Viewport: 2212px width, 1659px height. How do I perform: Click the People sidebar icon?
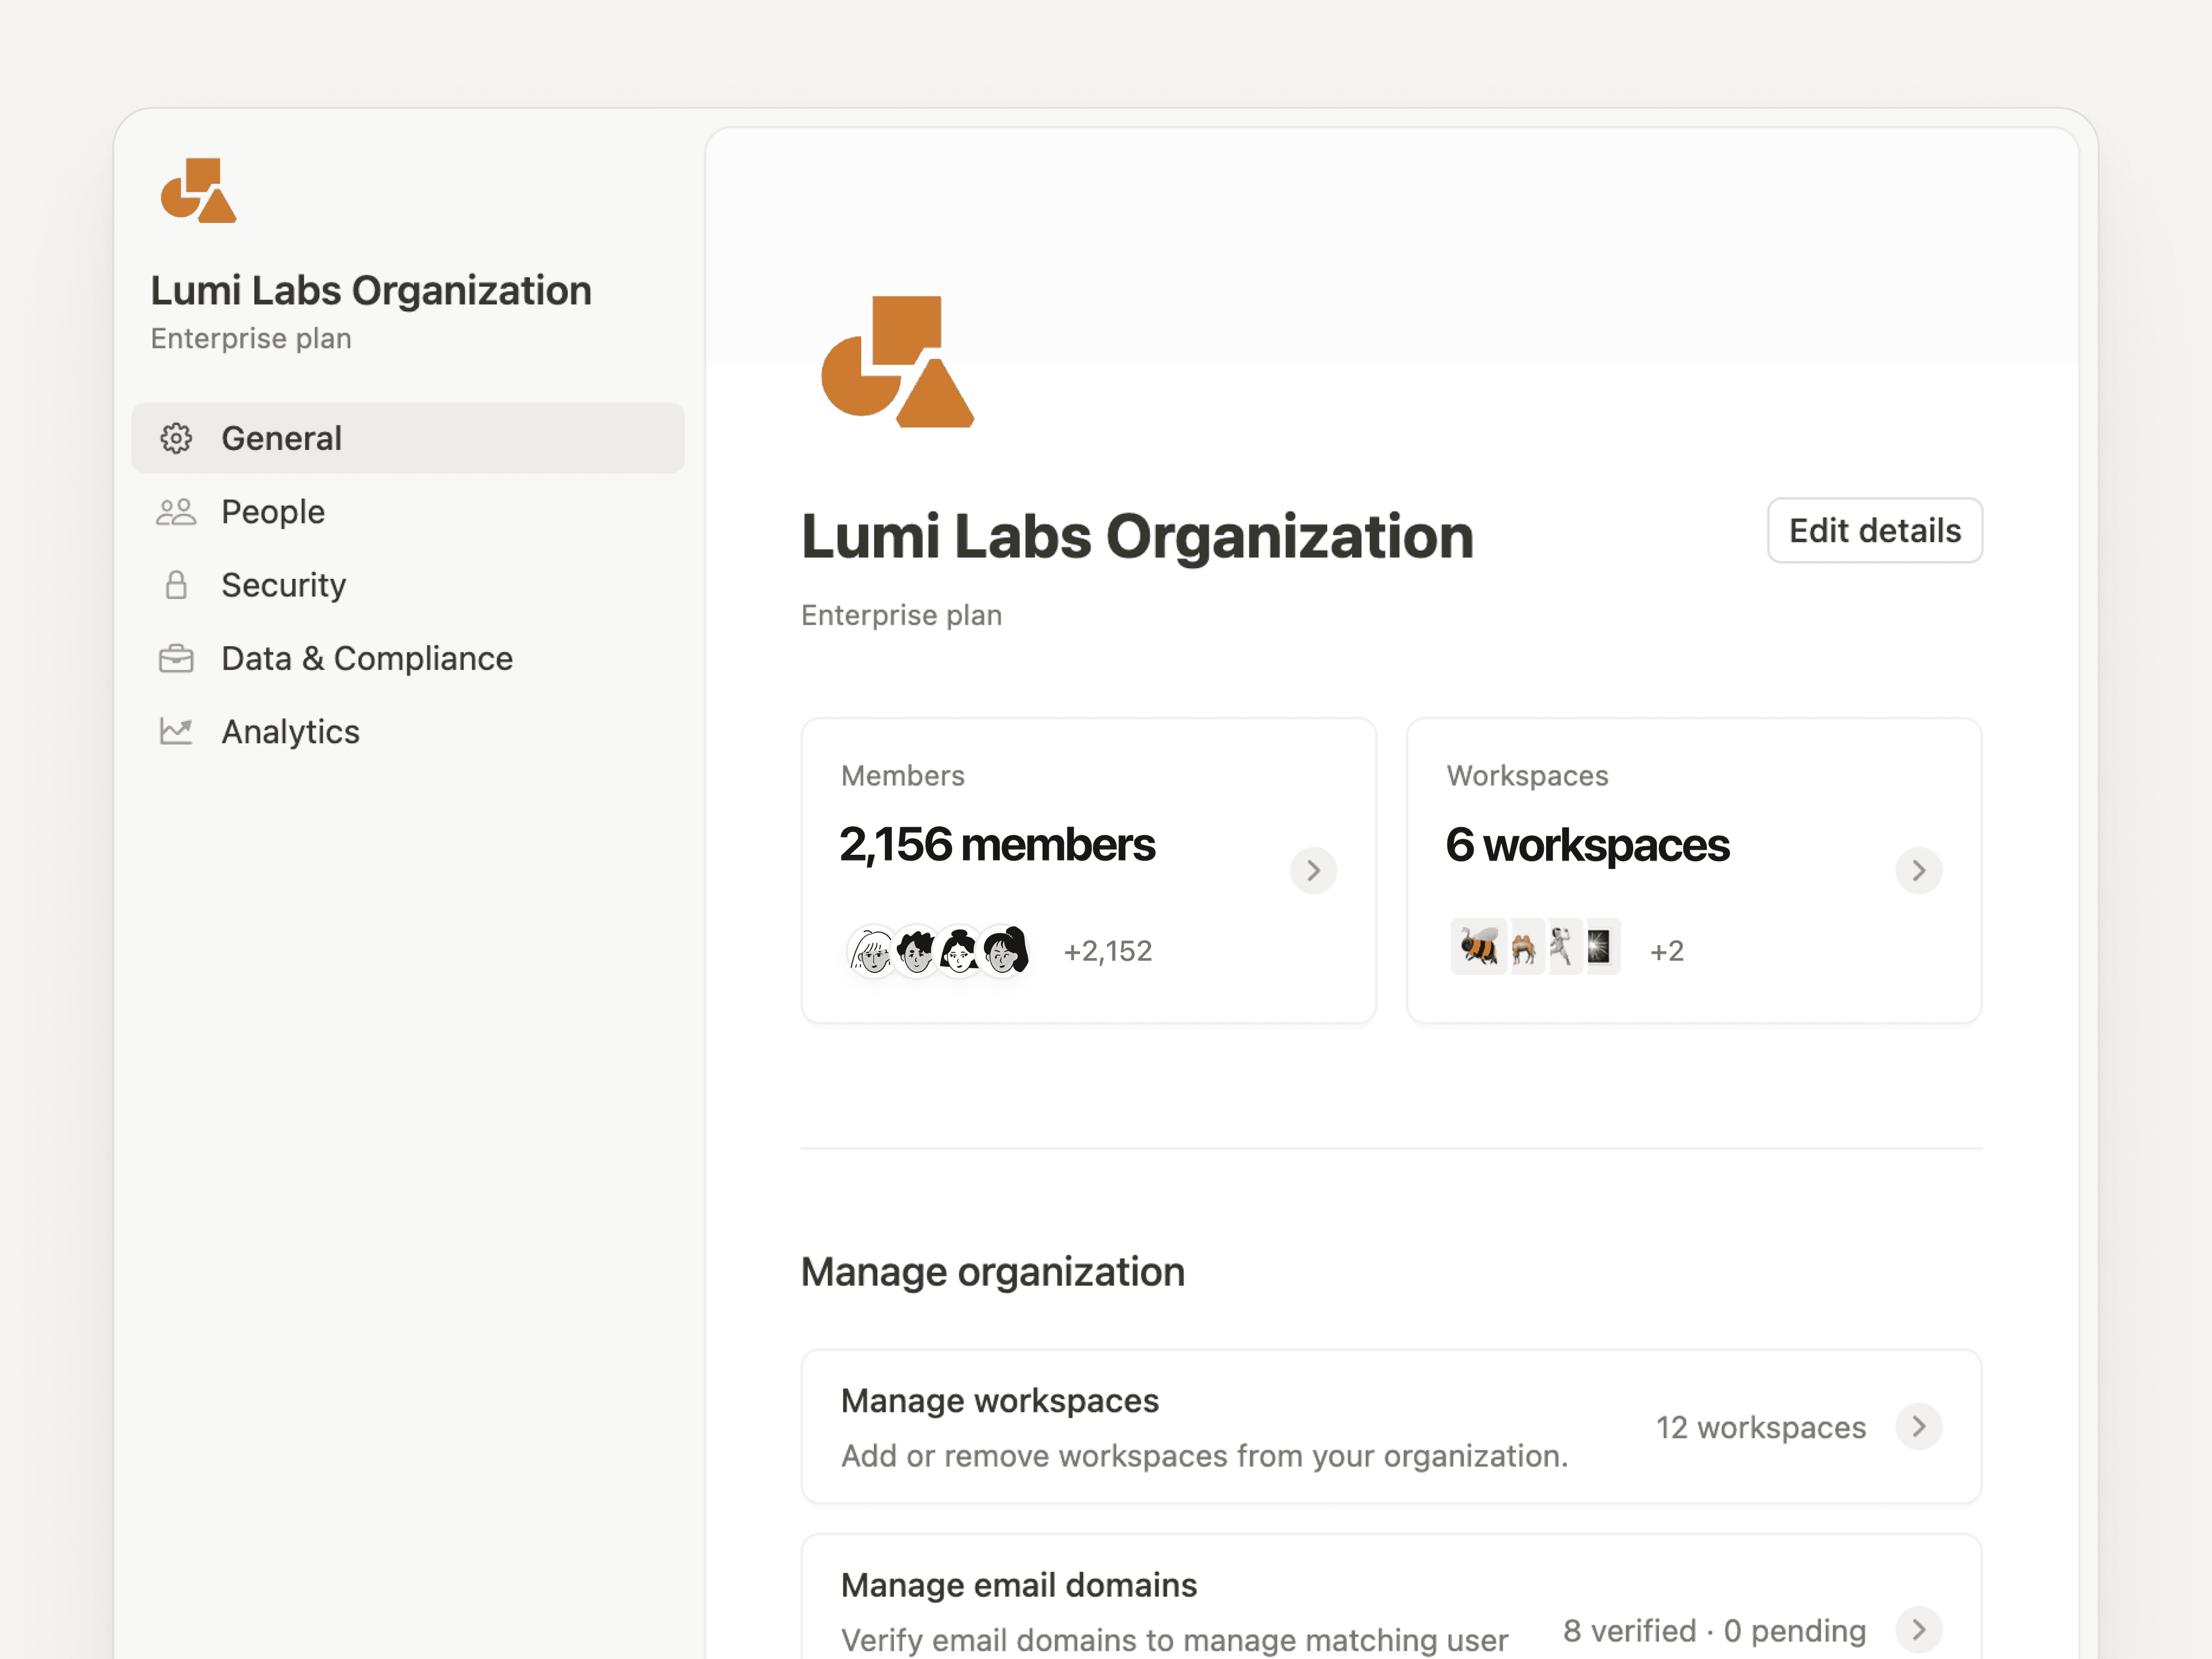pos(176,511)
